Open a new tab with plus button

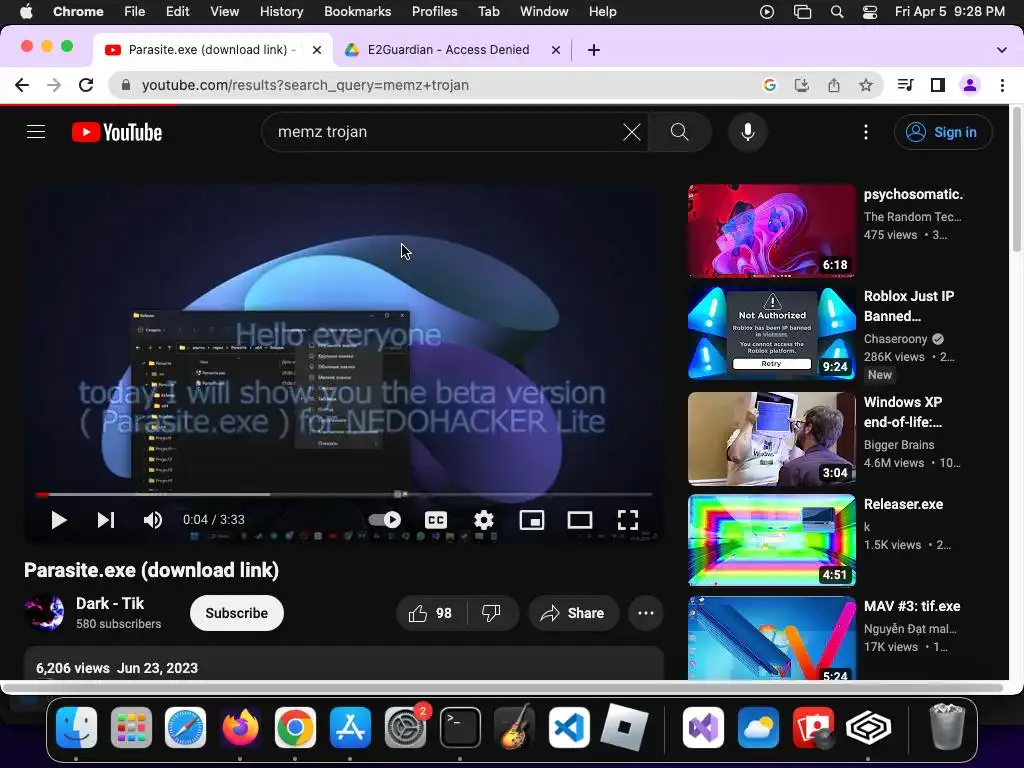pyautogui.click(x=594, y=50)
